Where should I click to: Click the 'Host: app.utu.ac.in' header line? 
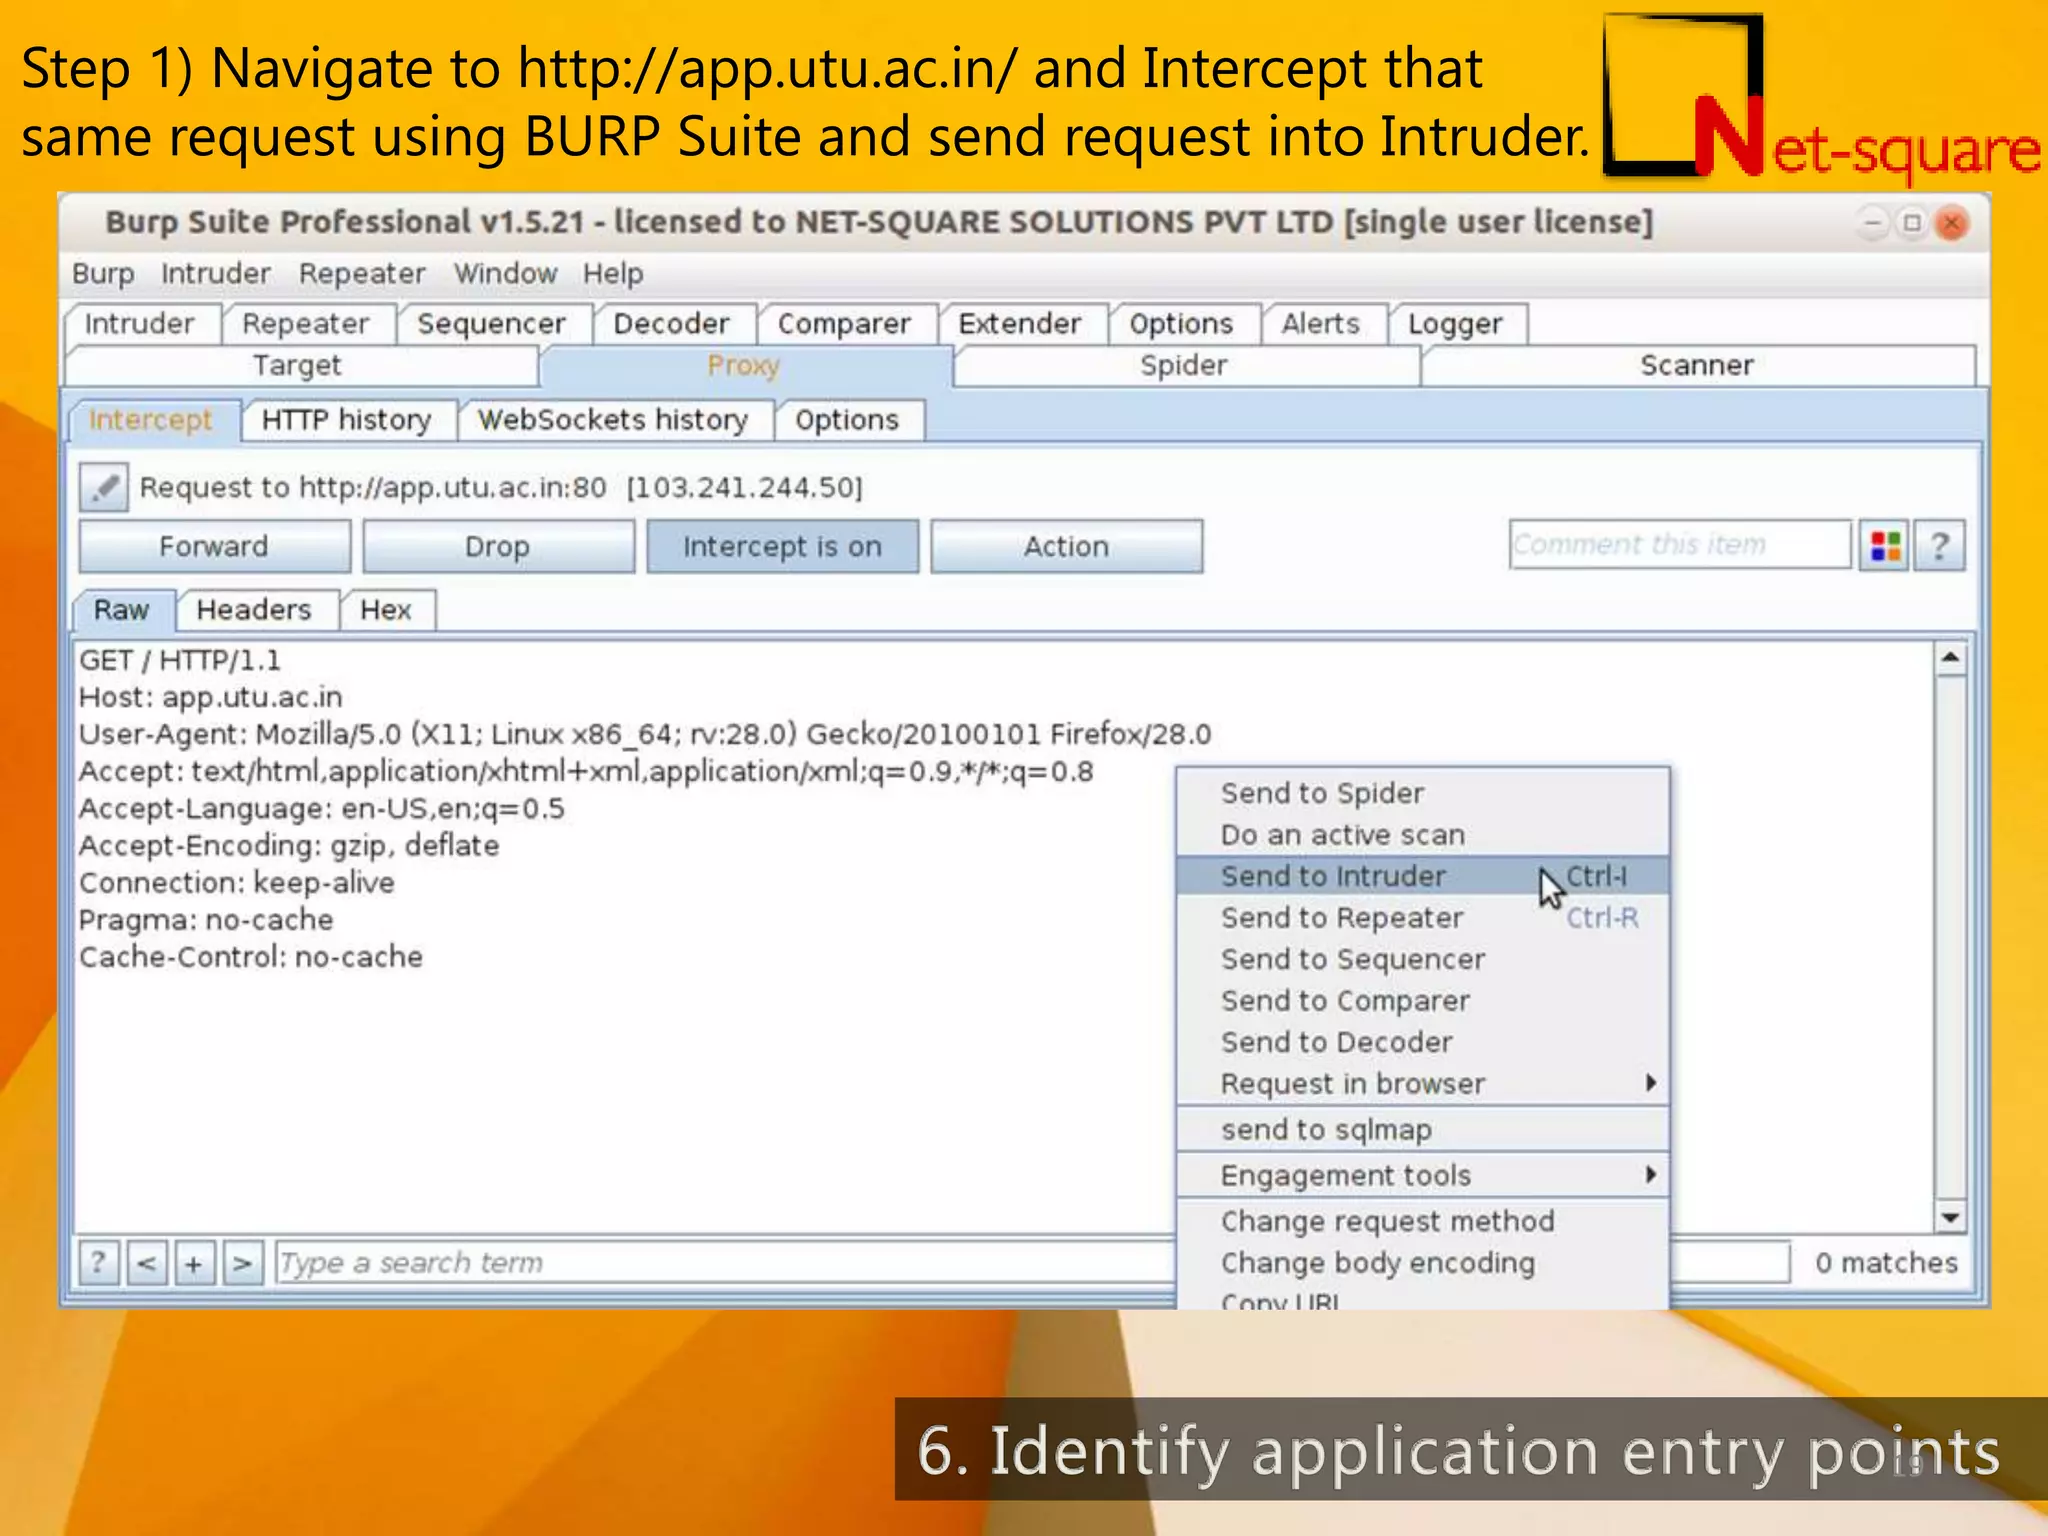pyautogui.click(x=211, y=697)
